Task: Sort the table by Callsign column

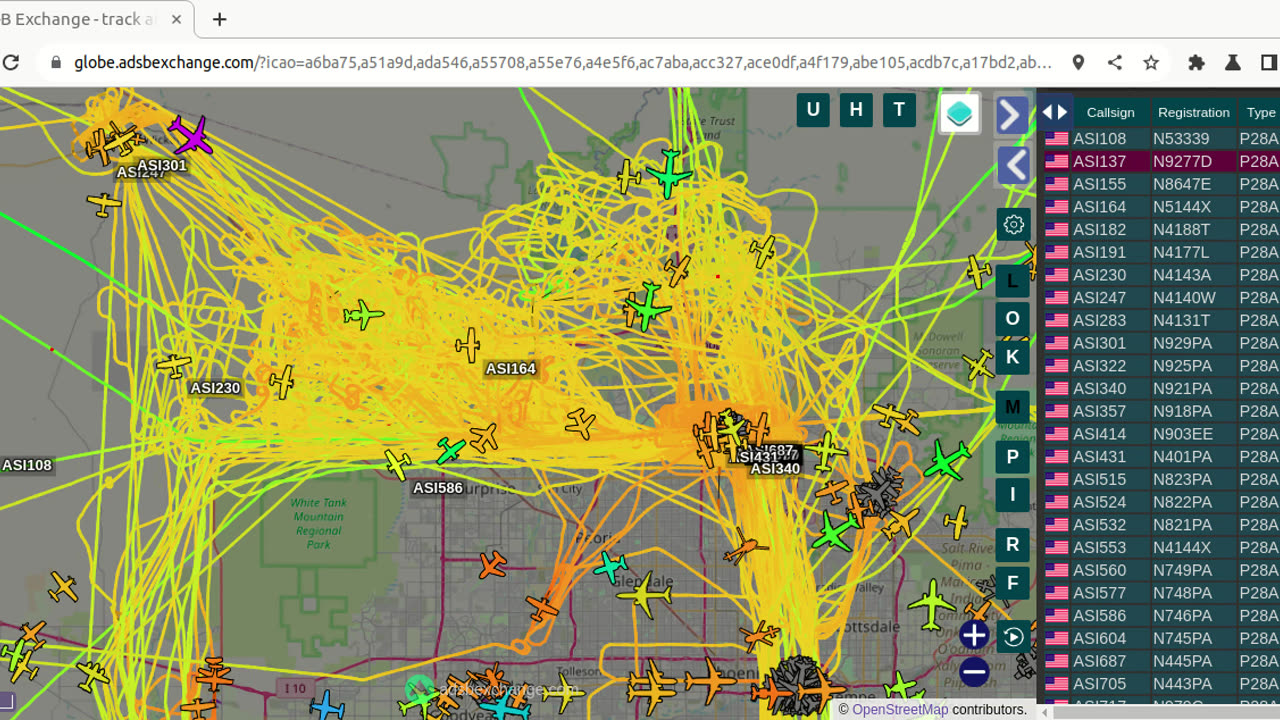Action: (1110, 112)
